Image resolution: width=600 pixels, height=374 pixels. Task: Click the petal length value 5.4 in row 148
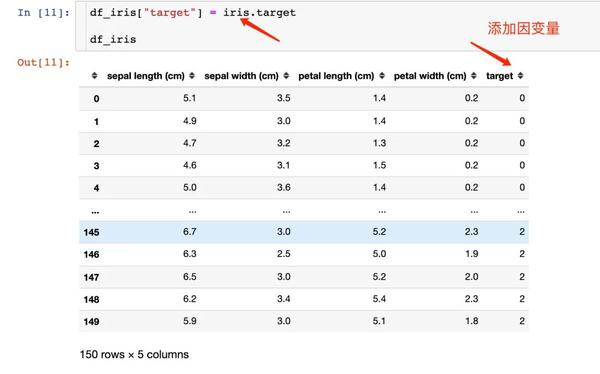pyautogui.click(x=379, y=299)
